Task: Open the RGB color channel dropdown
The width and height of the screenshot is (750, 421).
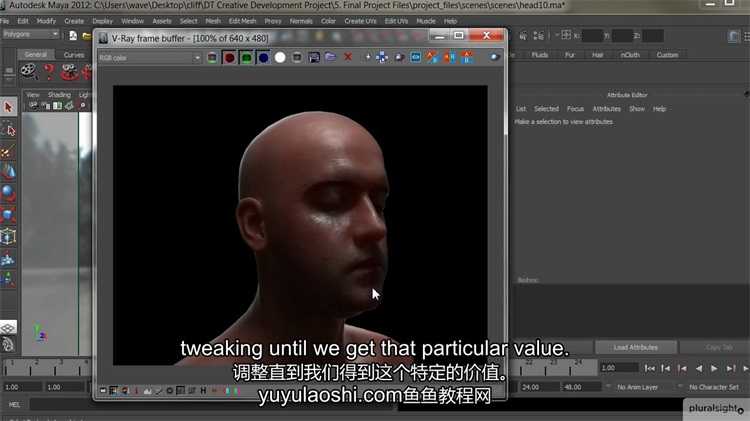Action: 150,58
